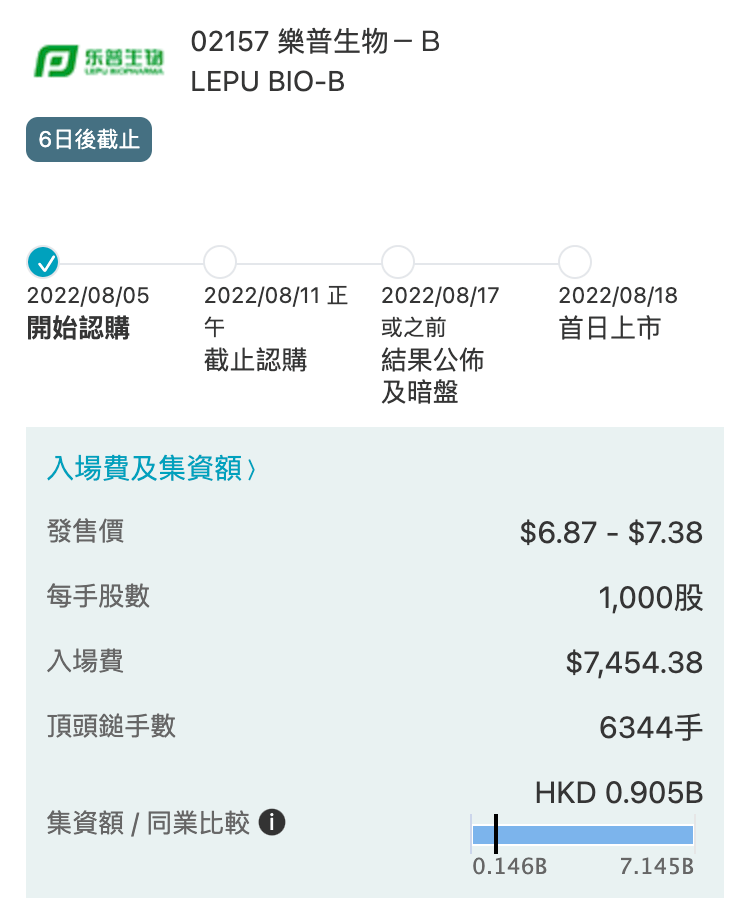Select the 結果公佈及暗盤 step circle
The height and width of the screenshot is (900, 750).
coord(398,262)
